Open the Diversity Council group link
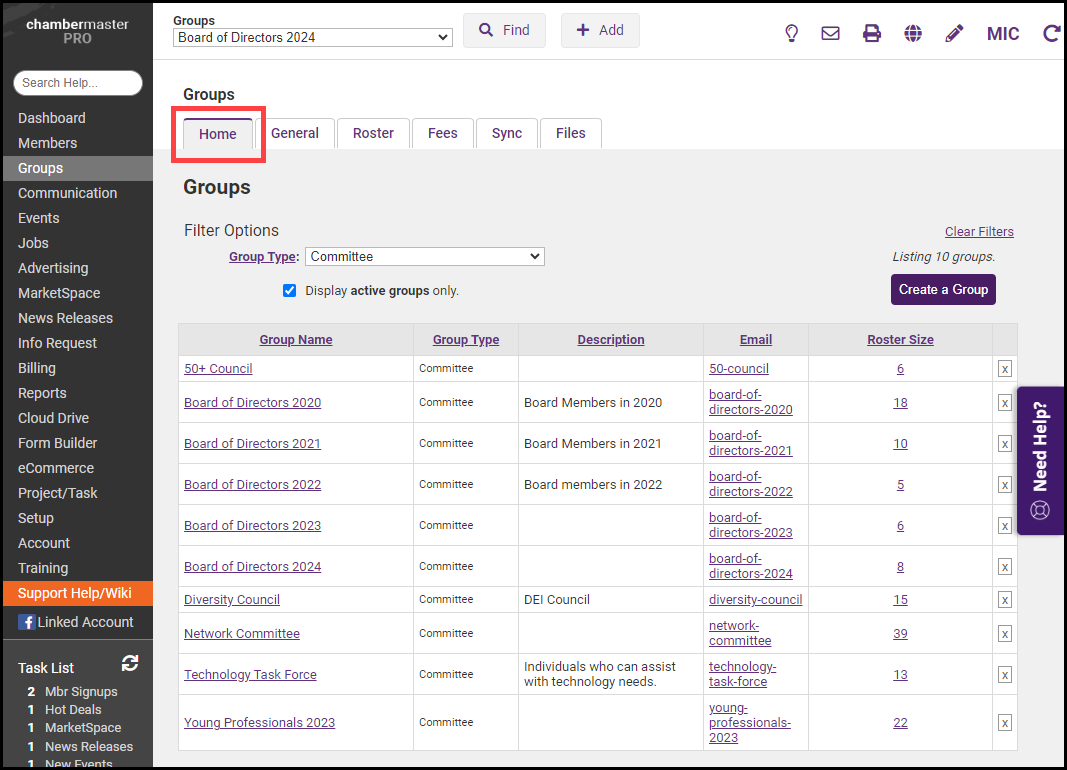This screenshot has width=1067, height=770. [x=232, y=600]
